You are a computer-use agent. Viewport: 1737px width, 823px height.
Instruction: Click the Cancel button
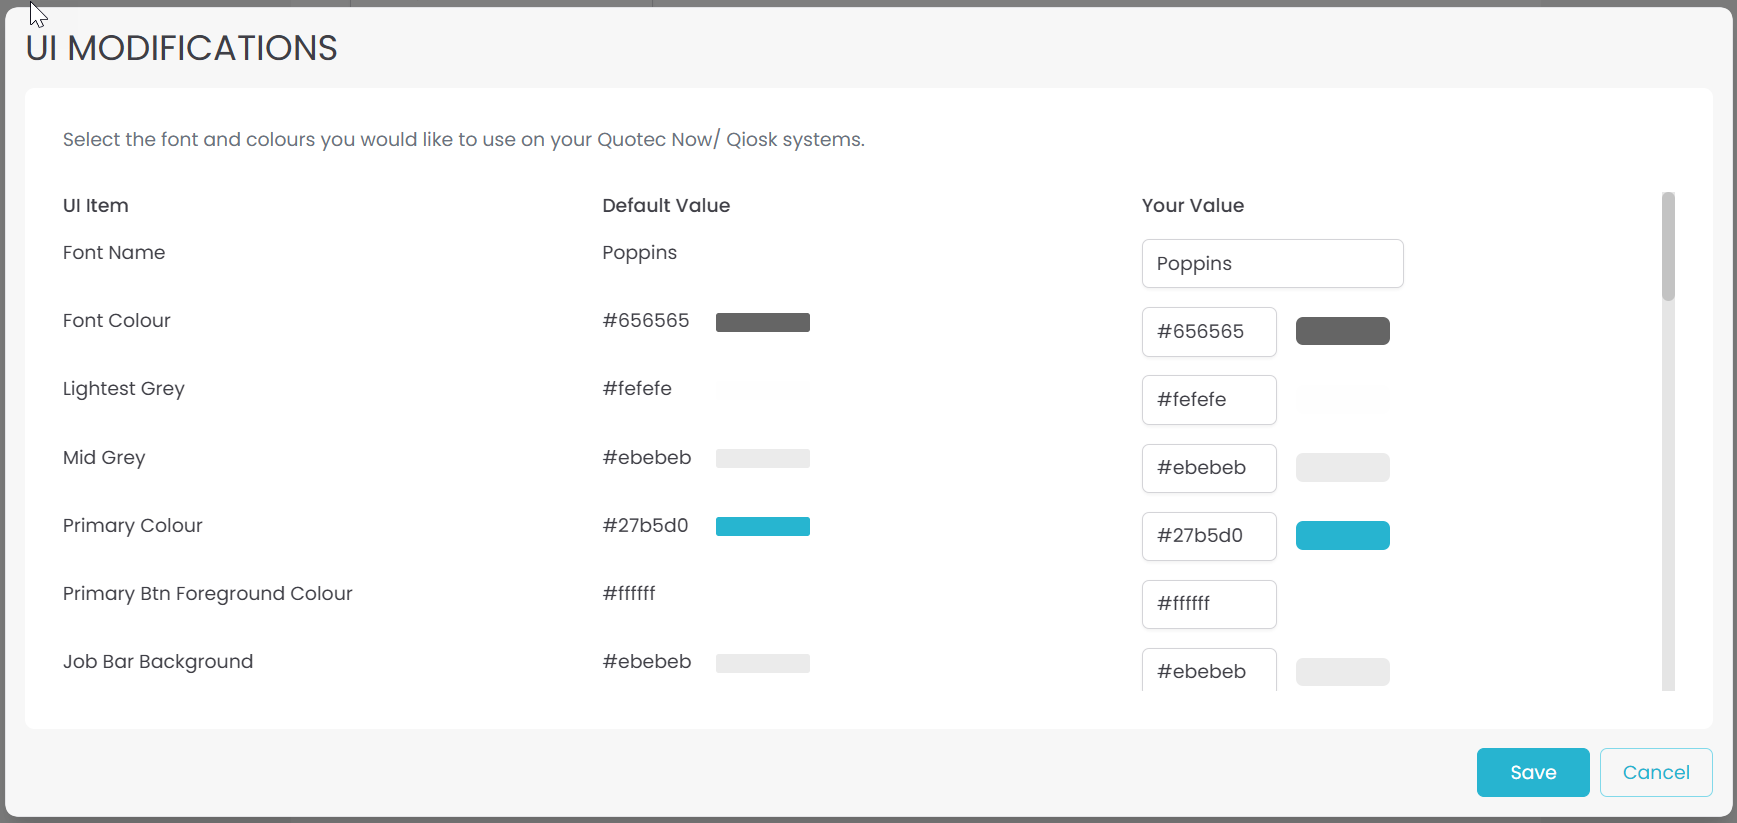(1655, 772)
